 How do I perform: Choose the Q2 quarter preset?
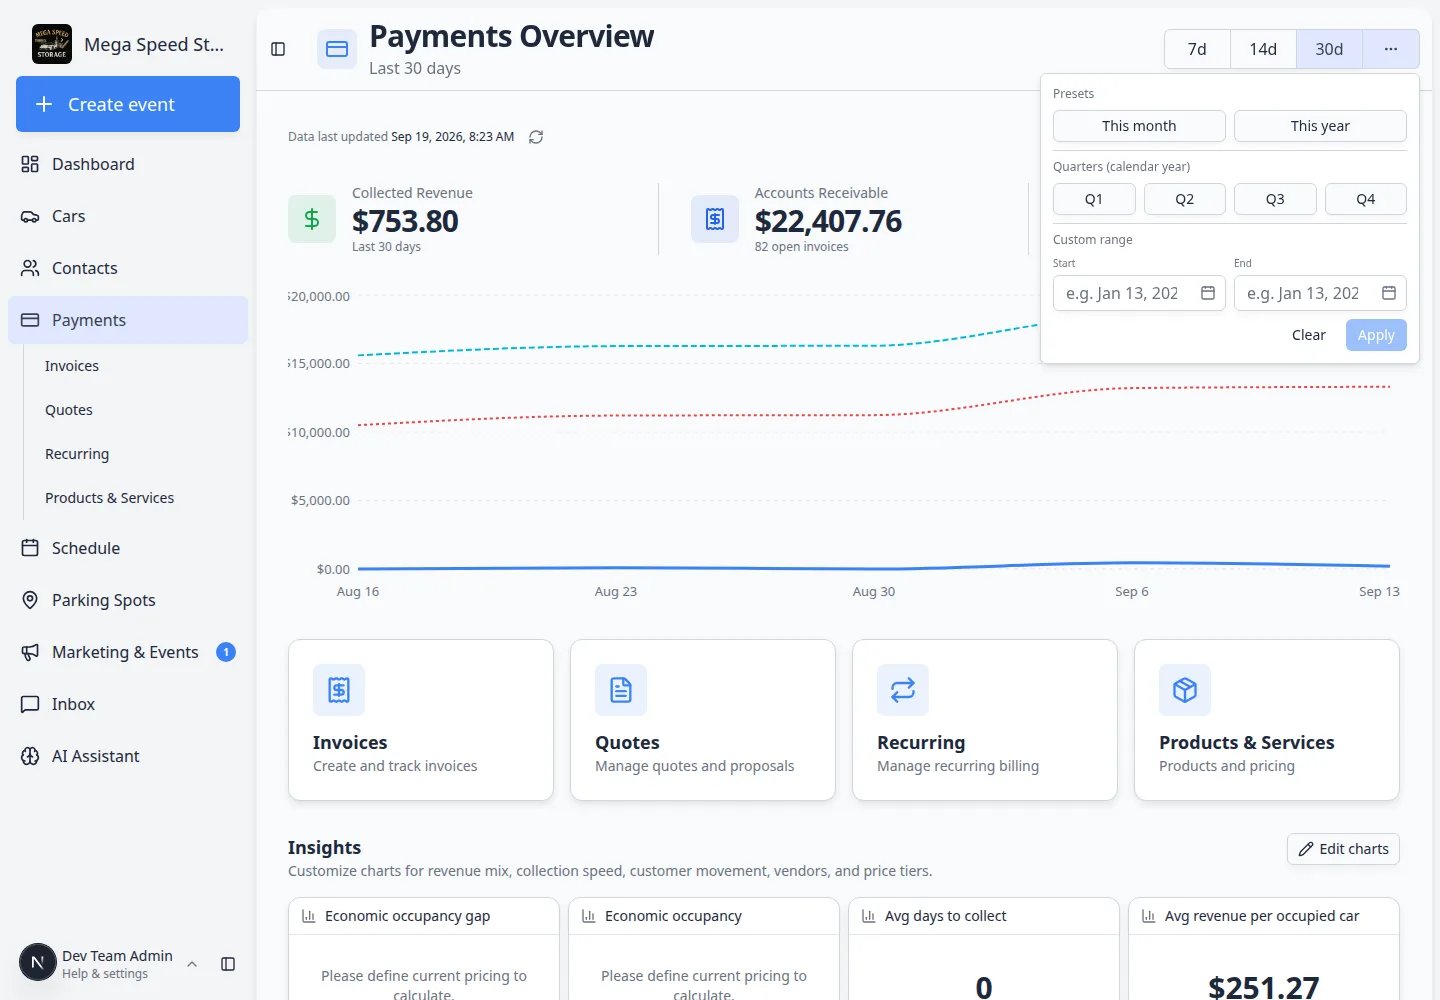(1185, 199)
